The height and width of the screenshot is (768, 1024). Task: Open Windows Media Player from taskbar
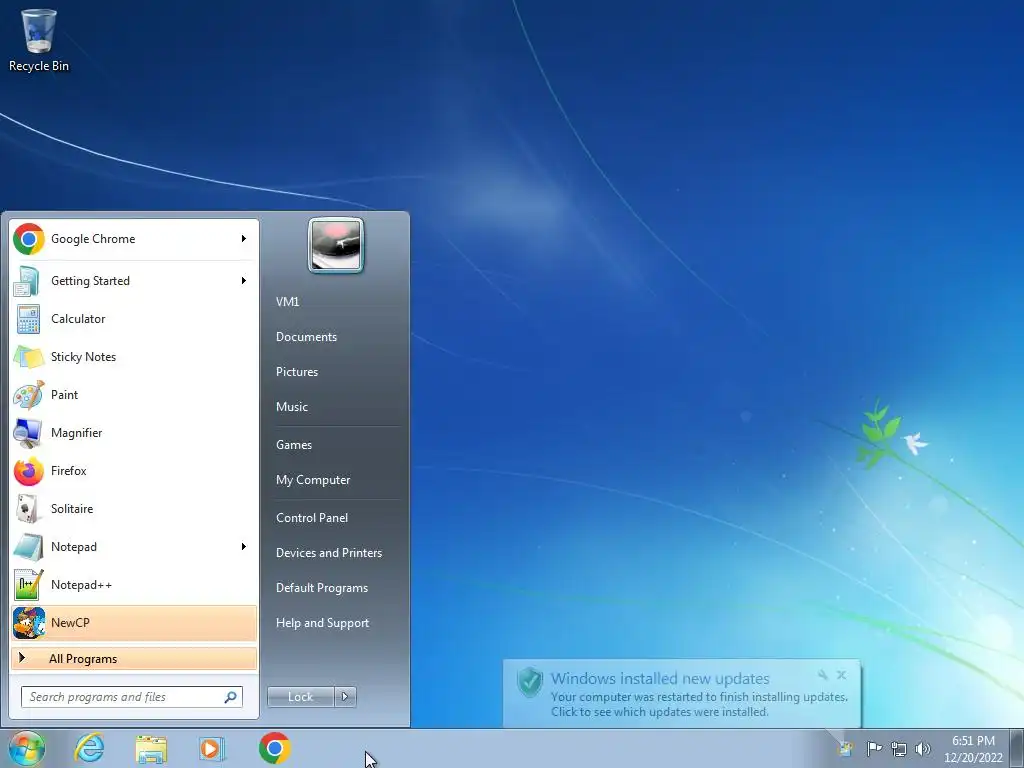pyautogui.click(x=212, y=748)
